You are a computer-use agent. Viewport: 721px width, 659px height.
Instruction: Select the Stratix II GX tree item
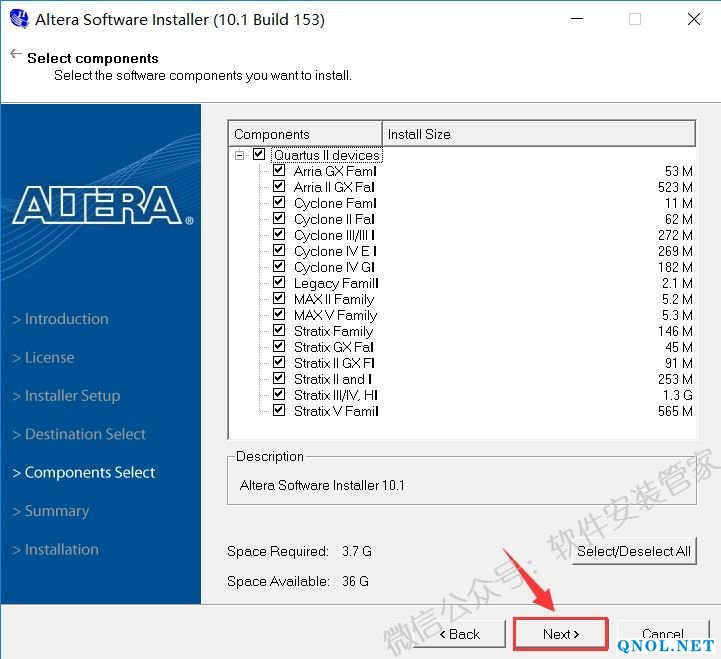coord(334,363)
